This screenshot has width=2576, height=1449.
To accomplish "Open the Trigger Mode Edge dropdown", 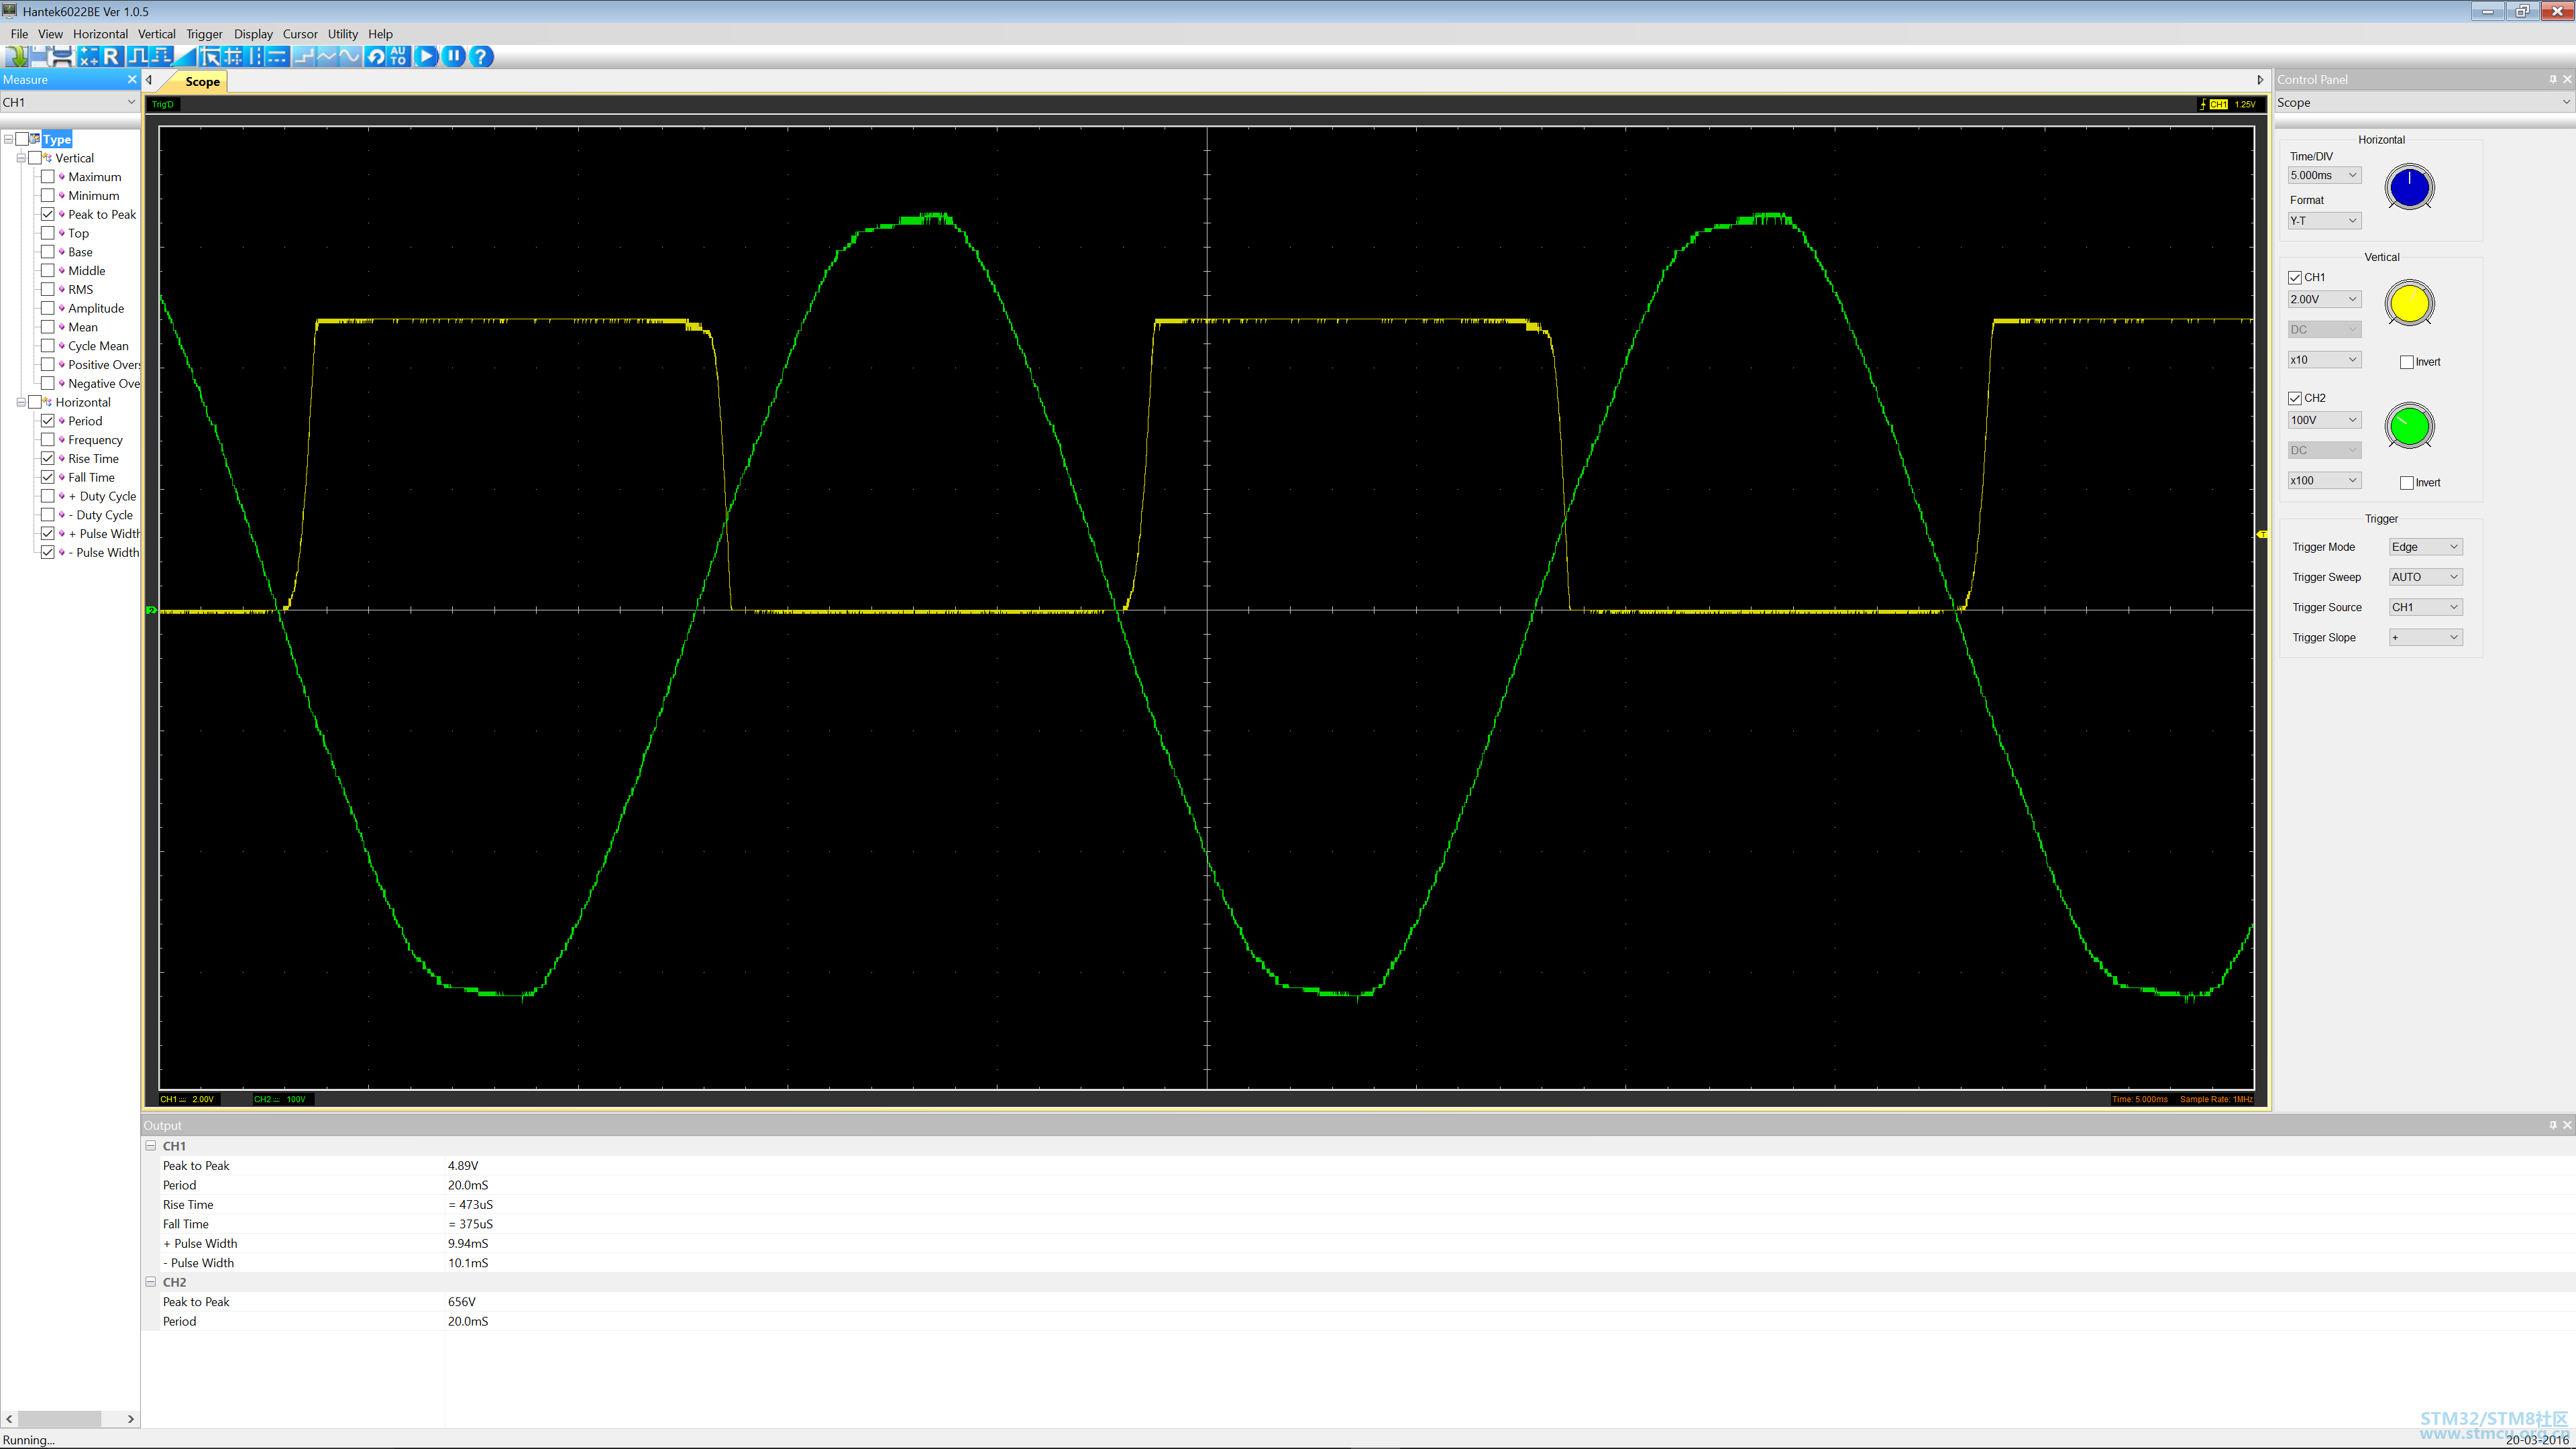I will [2425, 547].
